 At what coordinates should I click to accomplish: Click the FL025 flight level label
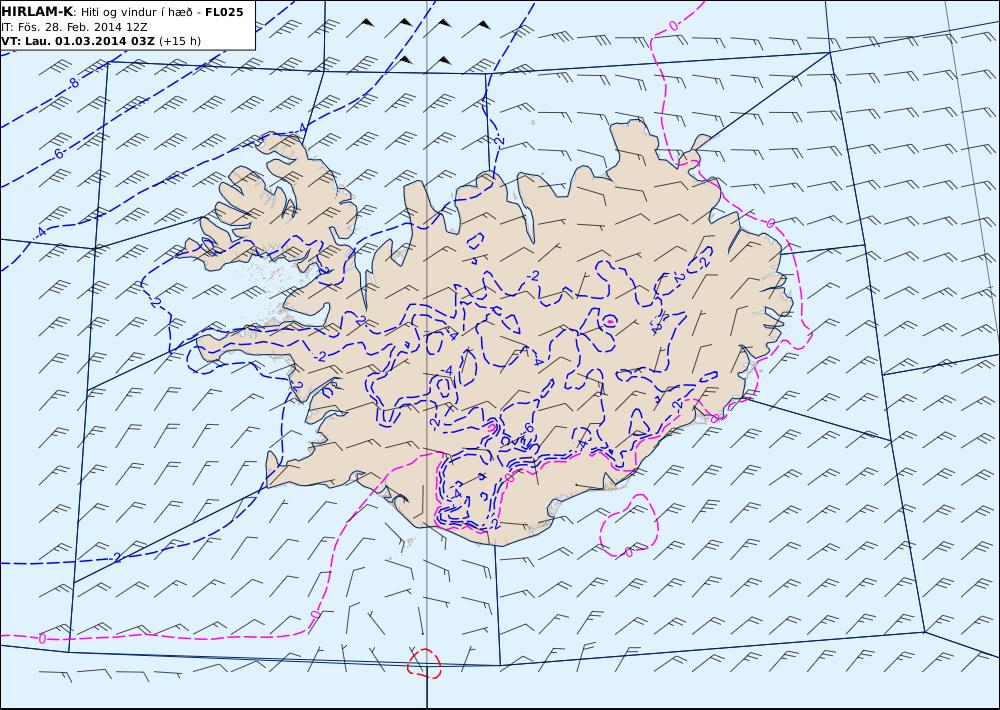click(x=224, y=12)
